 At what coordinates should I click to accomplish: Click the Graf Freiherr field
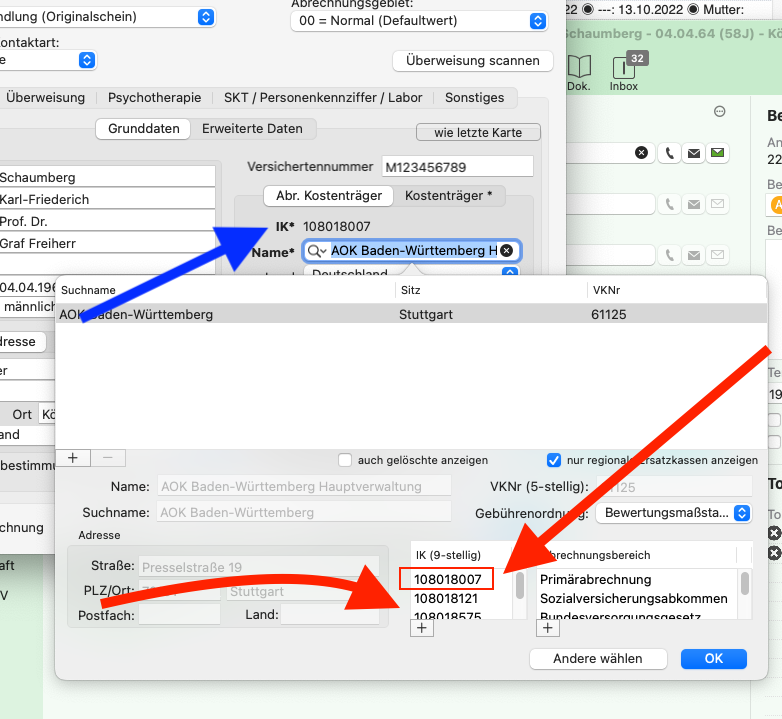point(107,243)
